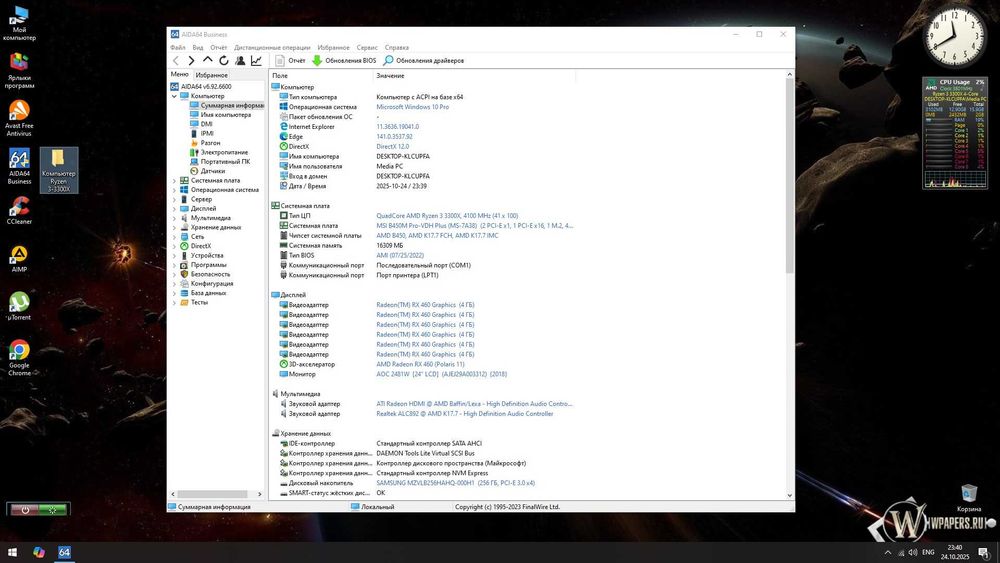Open the Корзина recycle bin icon
The image size is (1000, 563).
(969, 498)
